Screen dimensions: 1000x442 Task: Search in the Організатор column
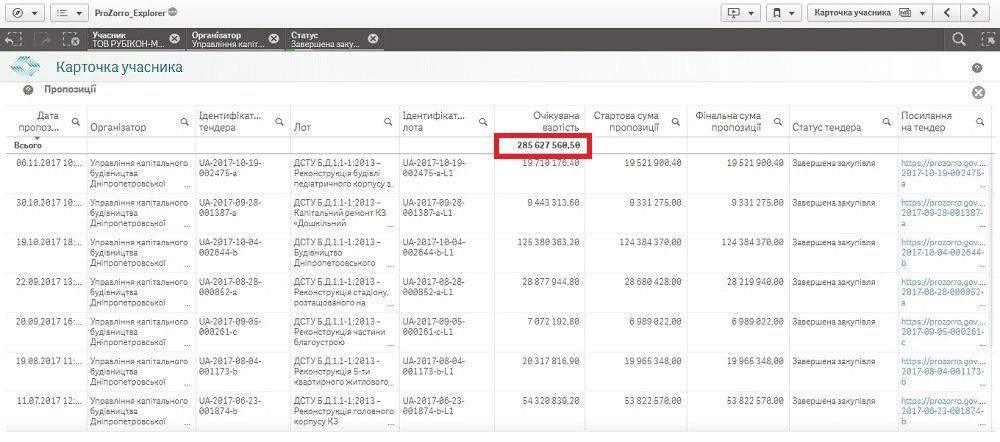point(183,122)
